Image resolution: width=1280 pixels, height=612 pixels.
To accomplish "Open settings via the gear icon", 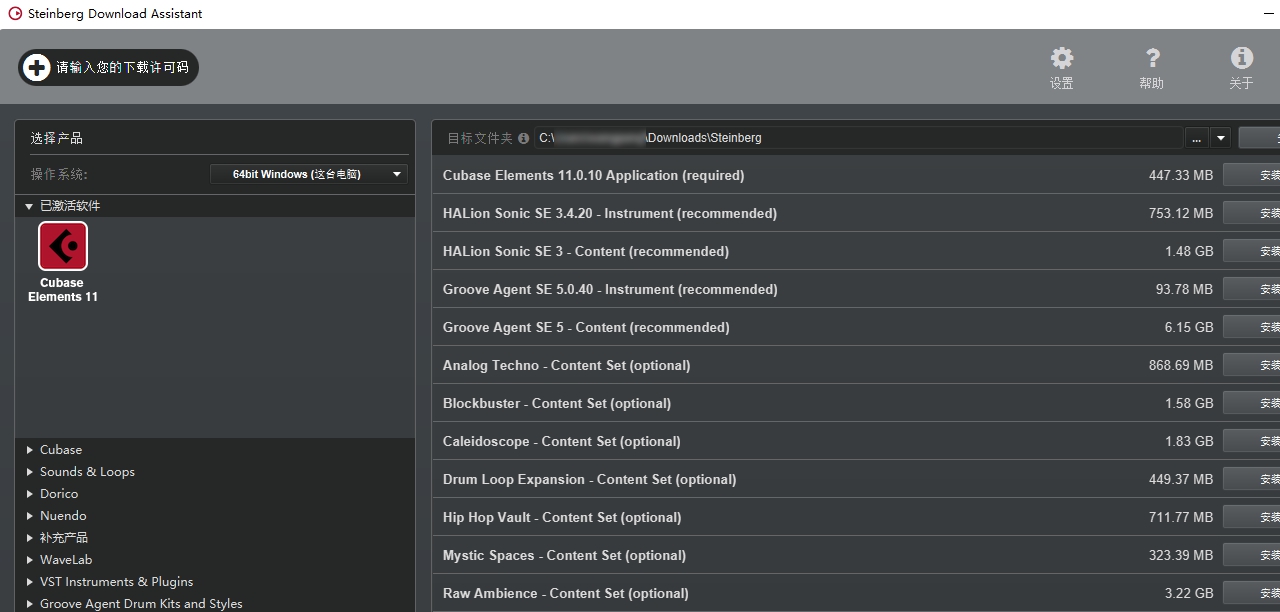I will [1061, 58].
